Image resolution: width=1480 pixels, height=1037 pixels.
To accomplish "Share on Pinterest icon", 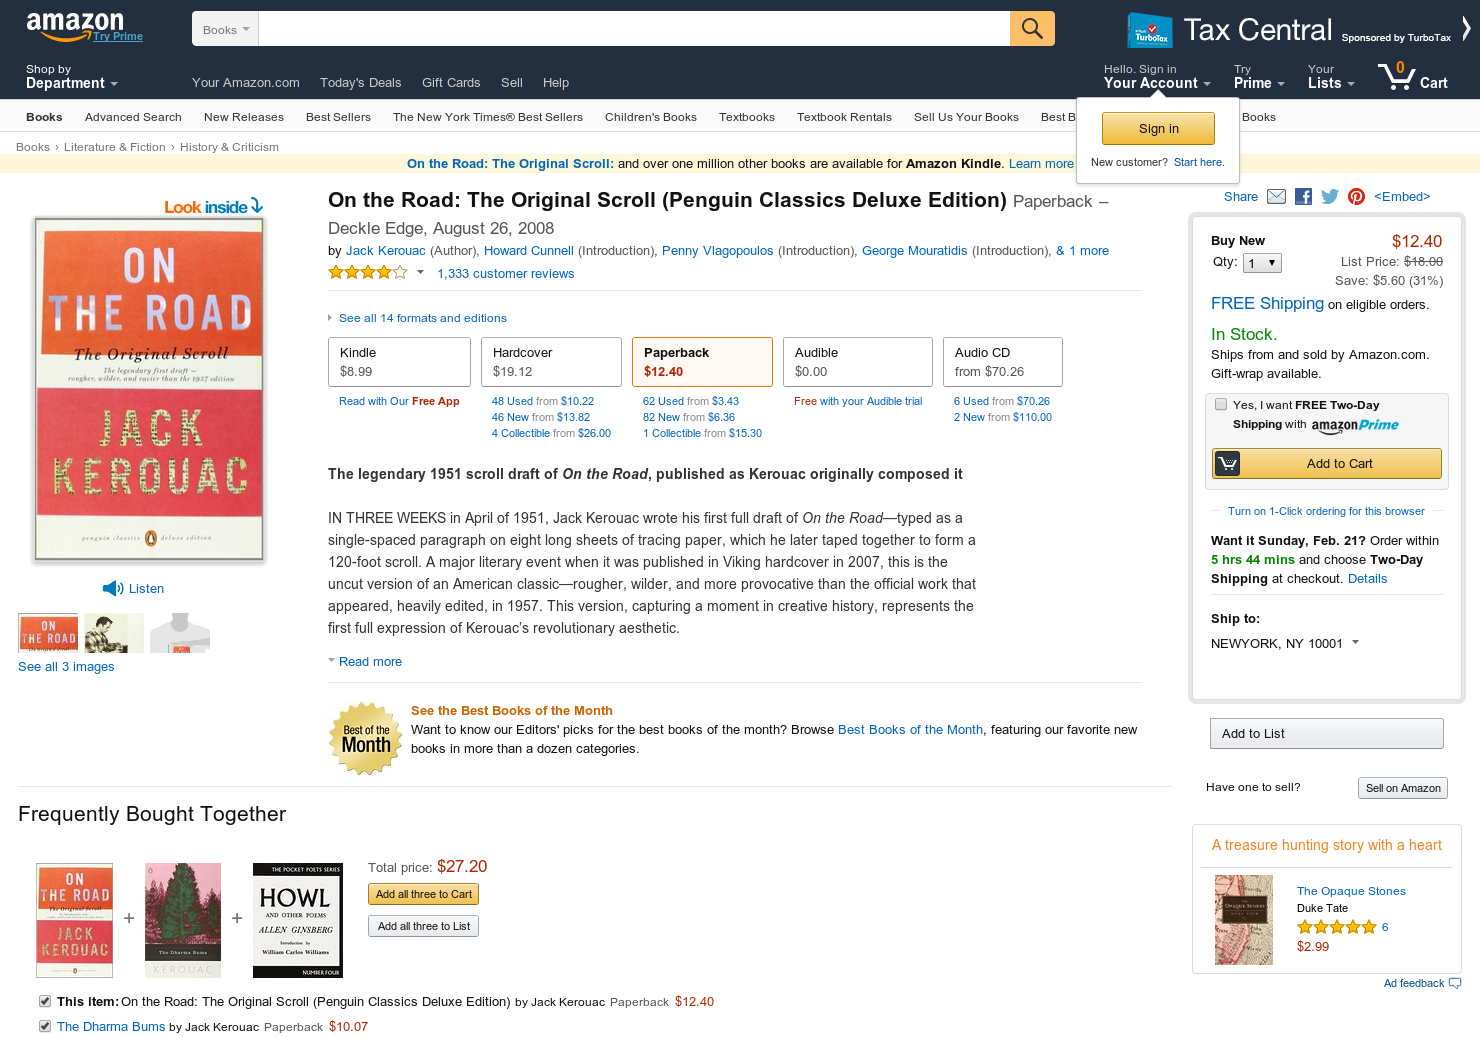I will [x=1356, y=197].
